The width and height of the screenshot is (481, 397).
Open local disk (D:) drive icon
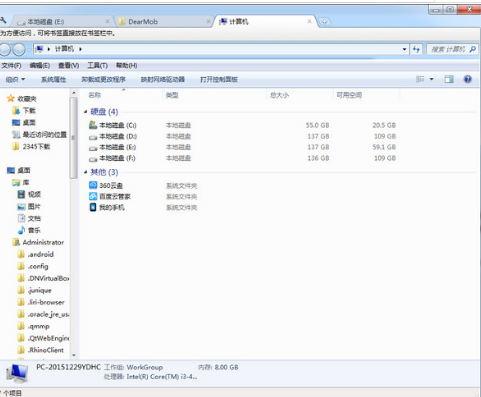tap(93, 137)
